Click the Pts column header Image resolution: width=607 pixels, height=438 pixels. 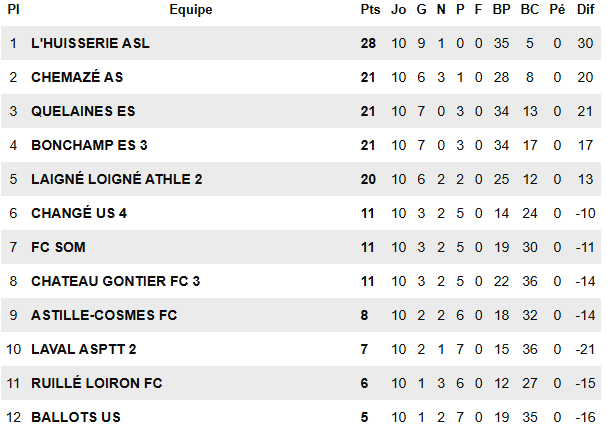[x=369, y=9]
